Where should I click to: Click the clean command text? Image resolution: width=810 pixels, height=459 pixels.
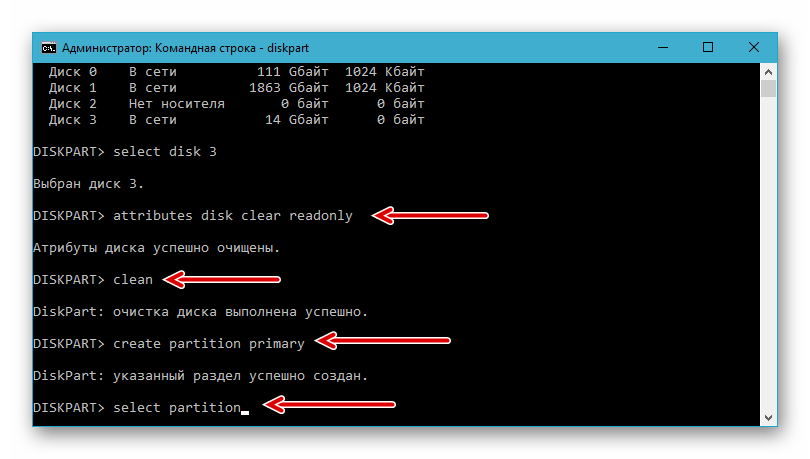tap(133, 280)
